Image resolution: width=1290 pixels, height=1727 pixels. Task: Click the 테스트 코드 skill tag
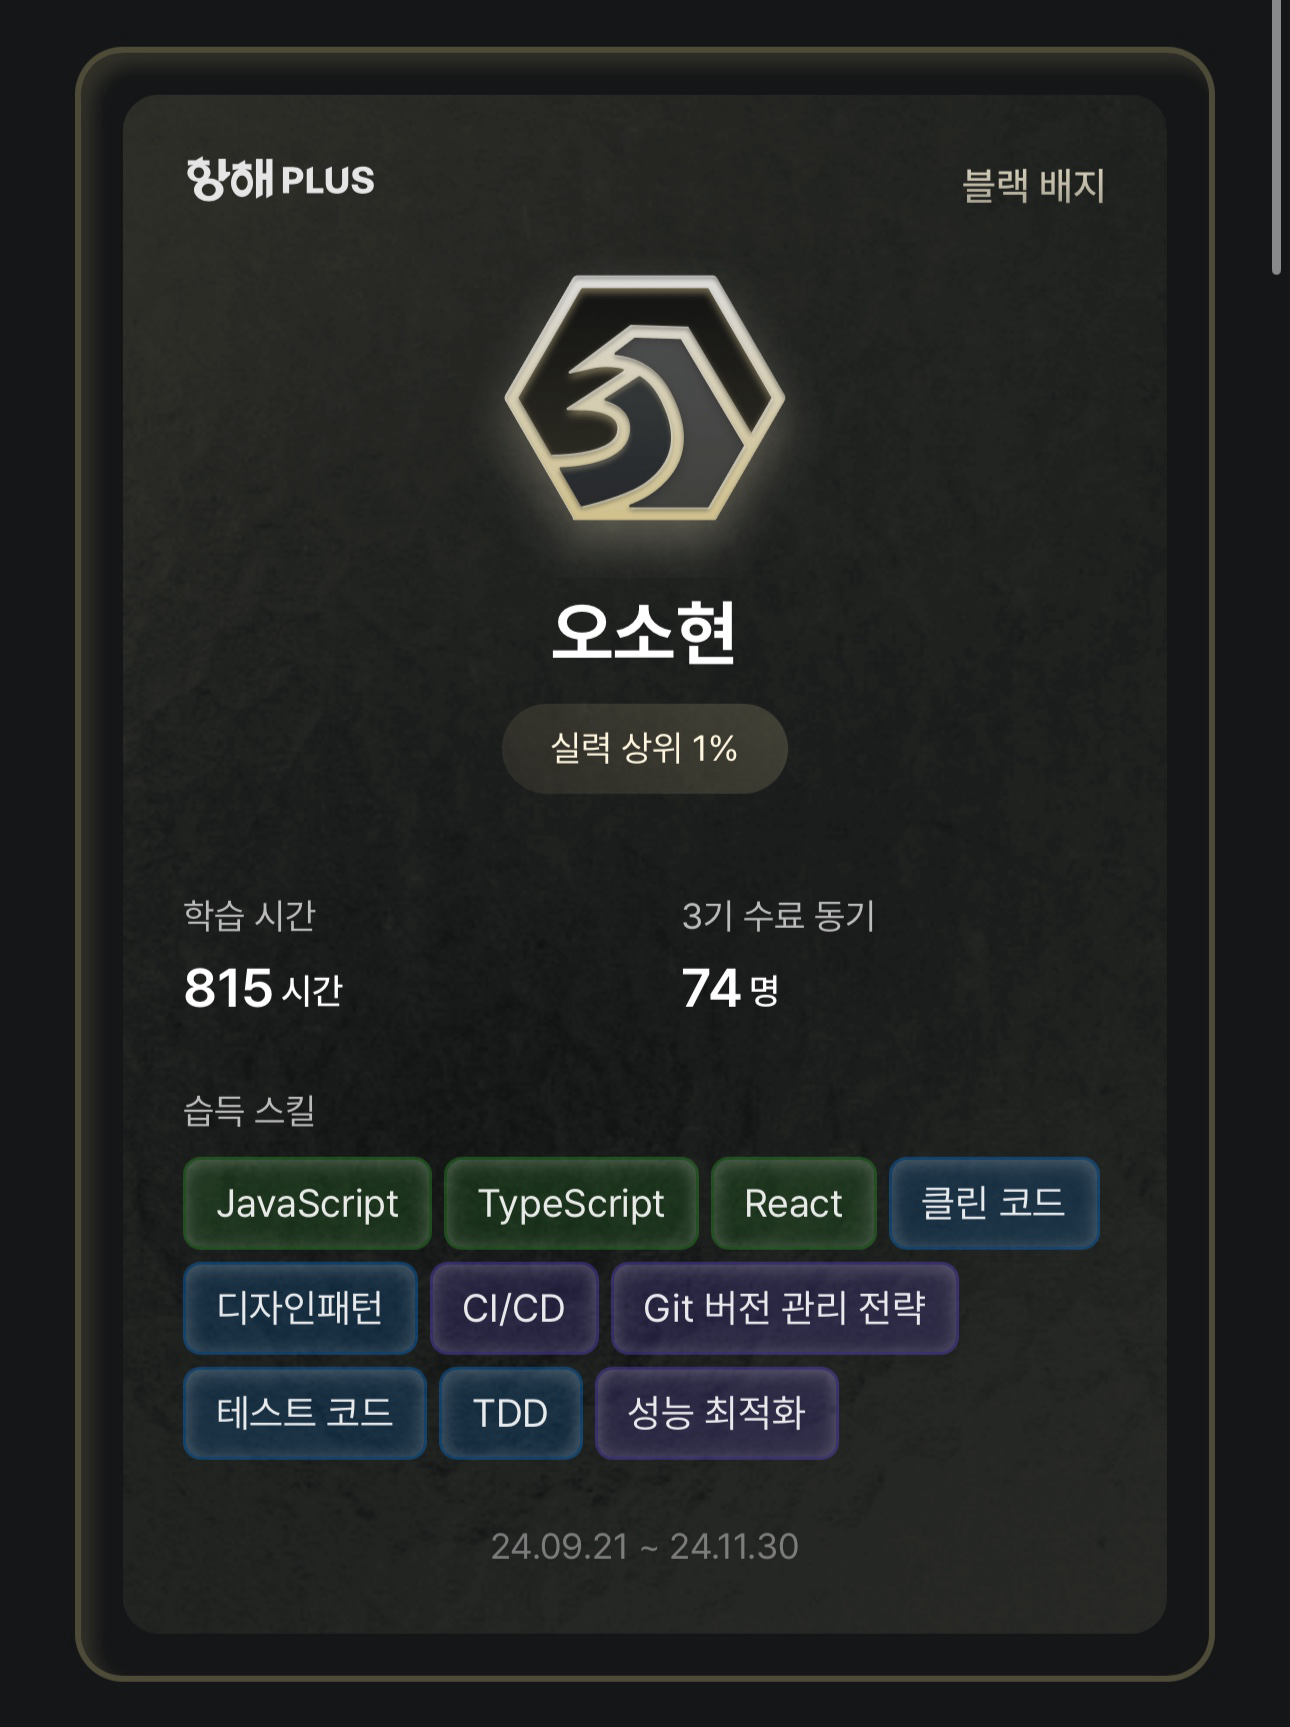pyautogui.click(x=305, y=1413)
